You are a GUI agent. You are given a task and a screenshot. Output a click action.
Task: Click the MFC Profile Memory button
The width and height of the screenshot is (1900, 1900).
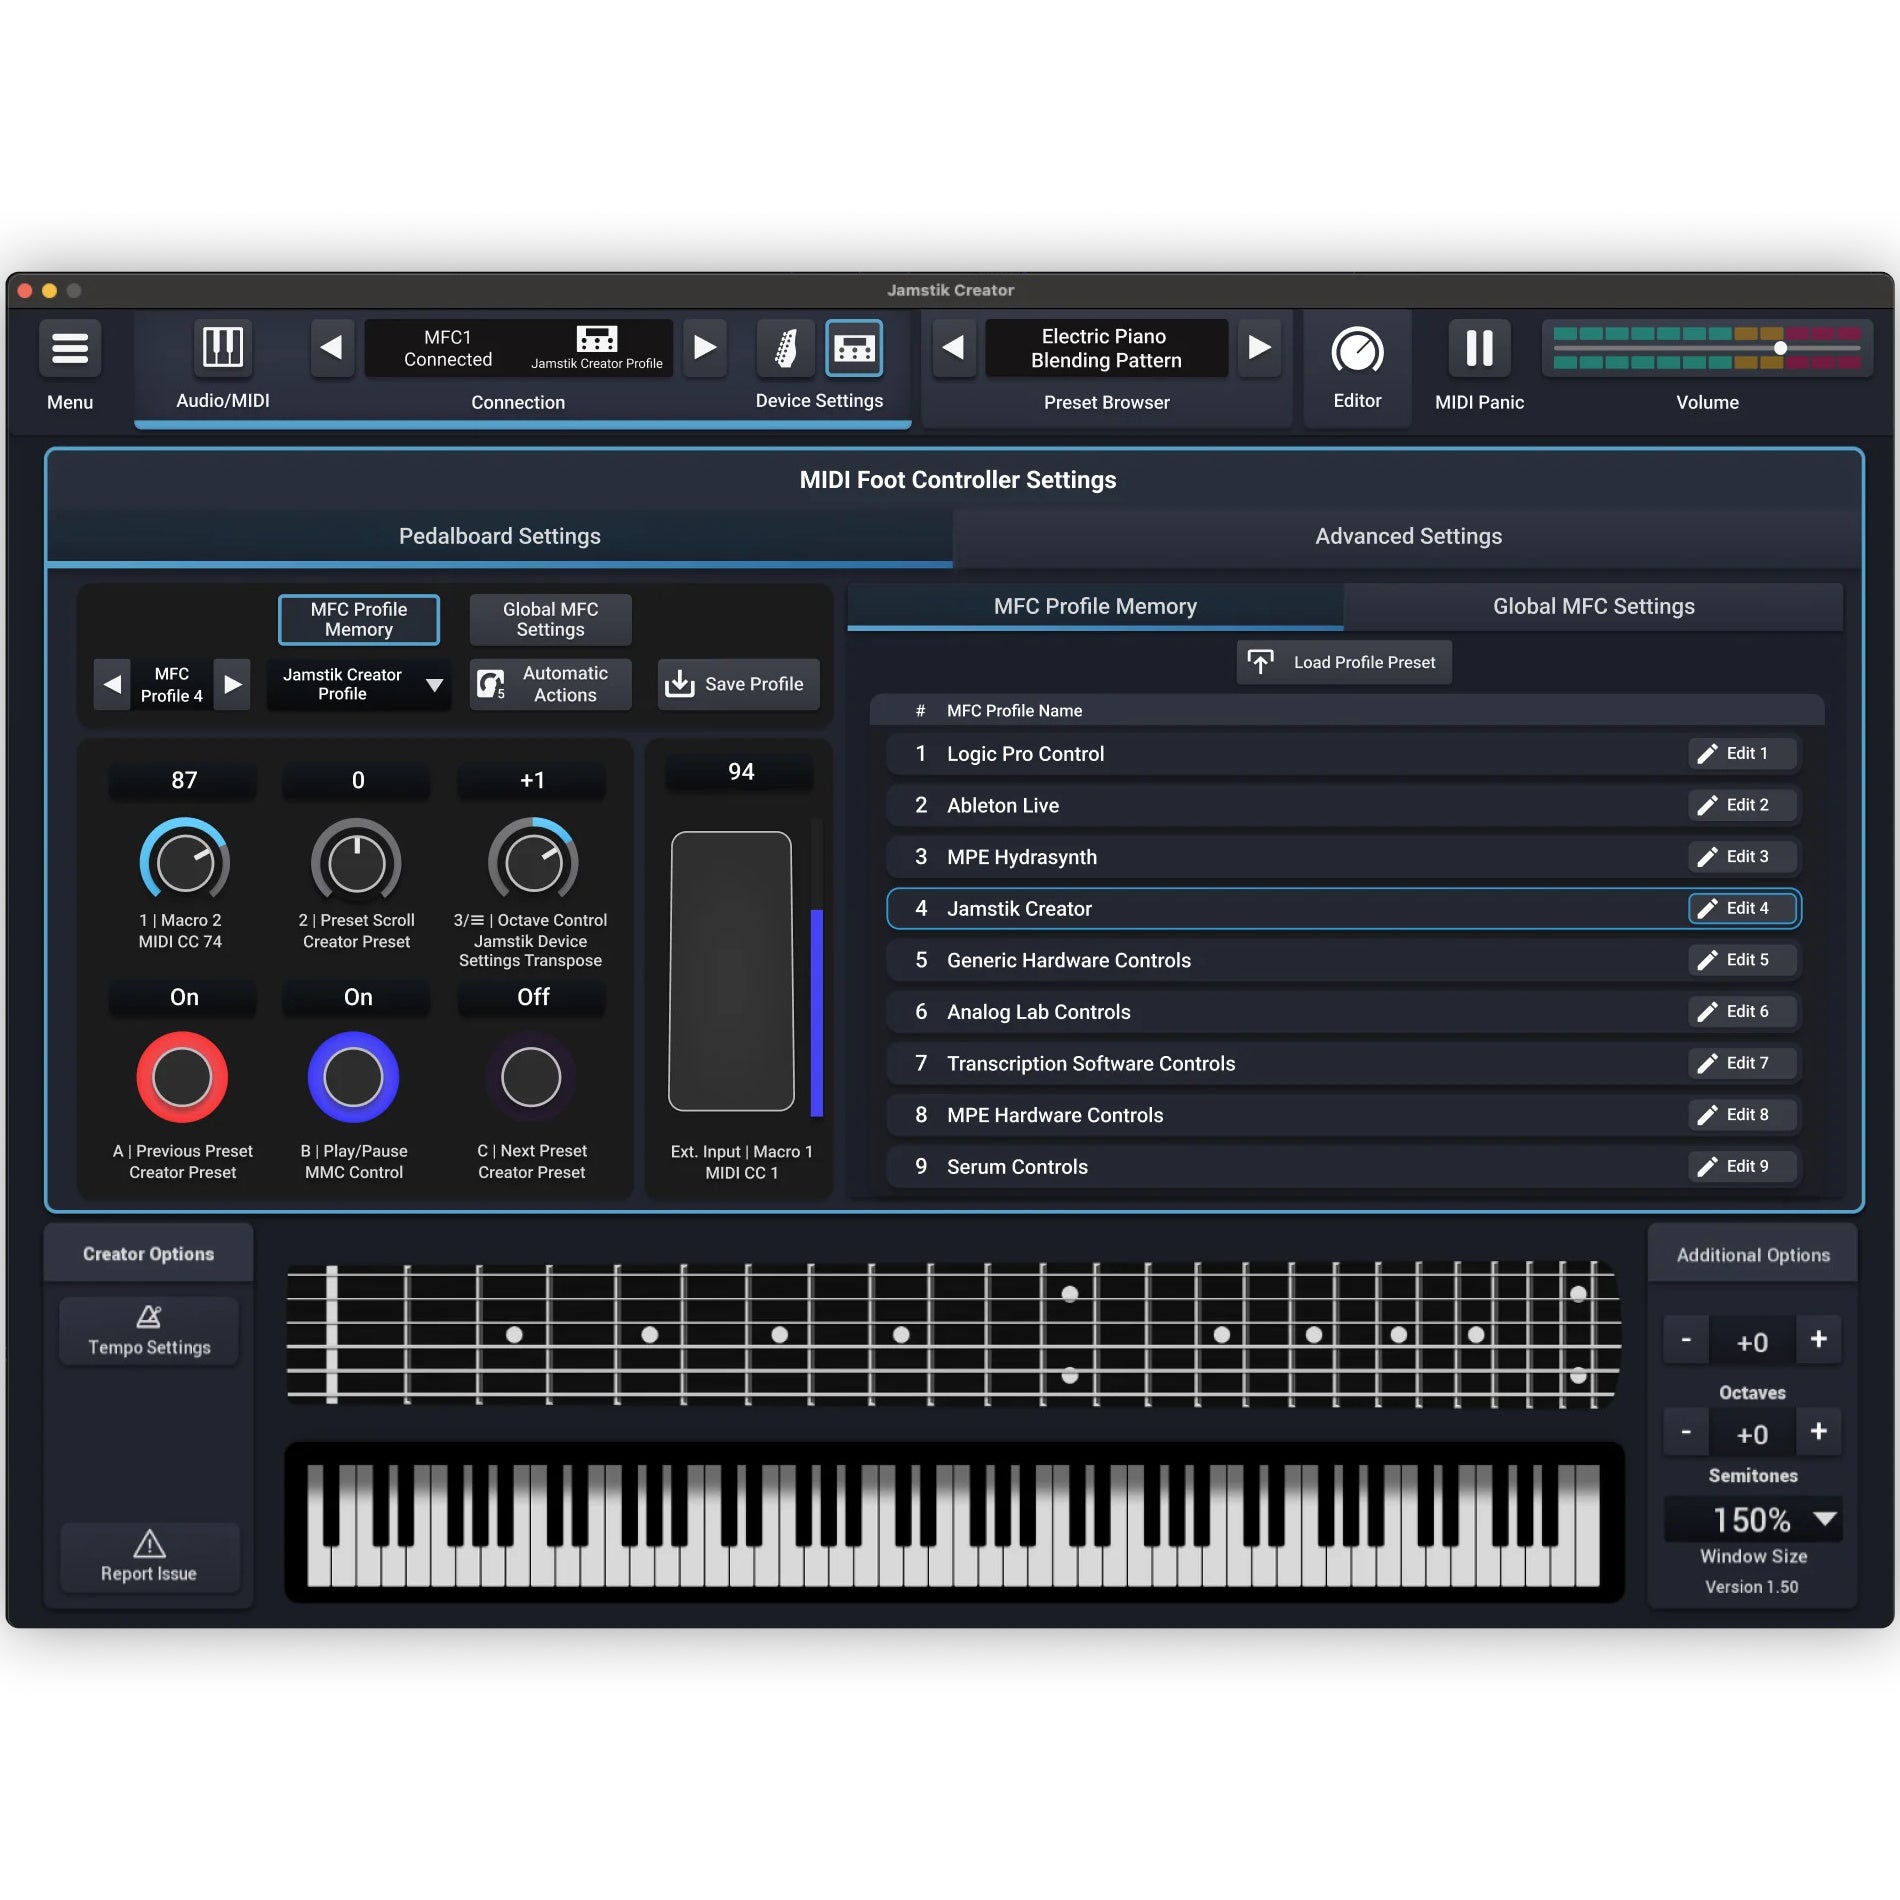(x=359, y=620)
